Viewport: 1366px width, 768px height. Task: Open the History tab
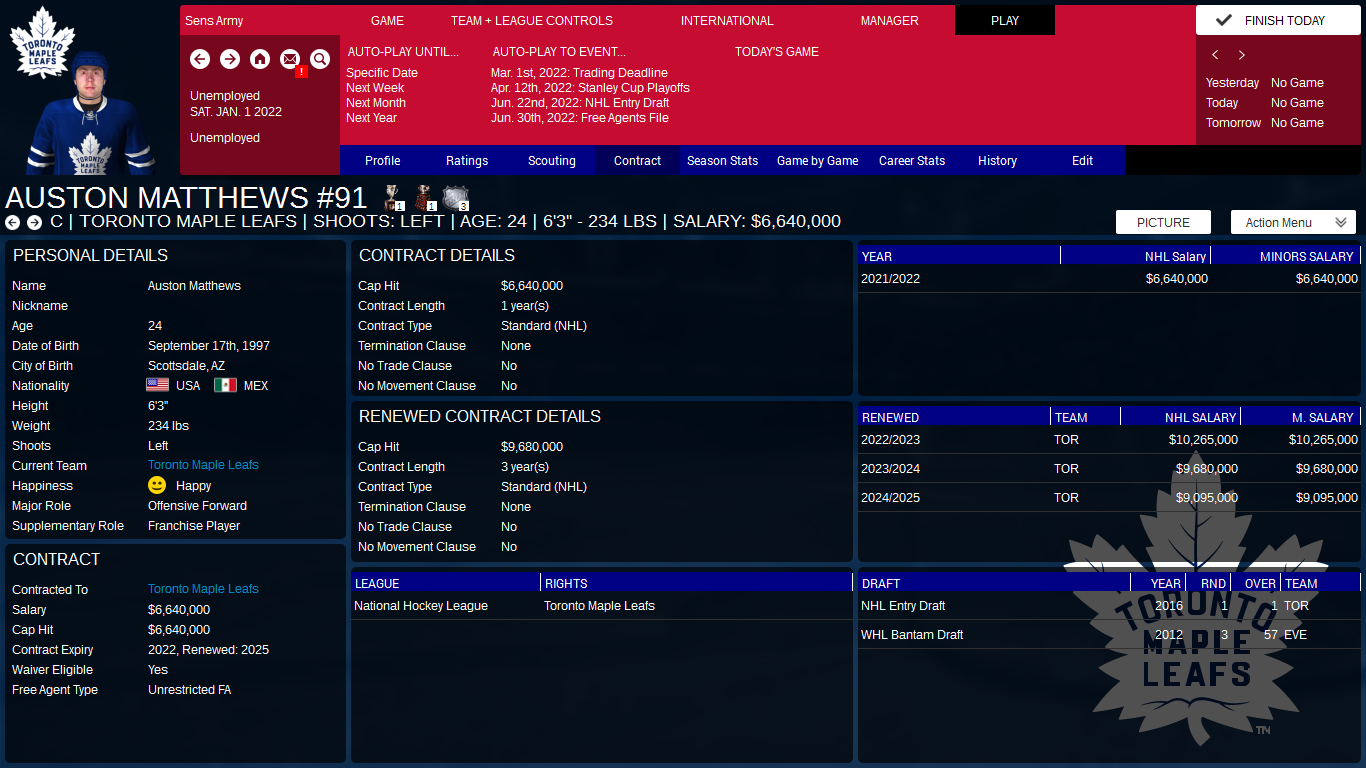click(x=997, y=160)
